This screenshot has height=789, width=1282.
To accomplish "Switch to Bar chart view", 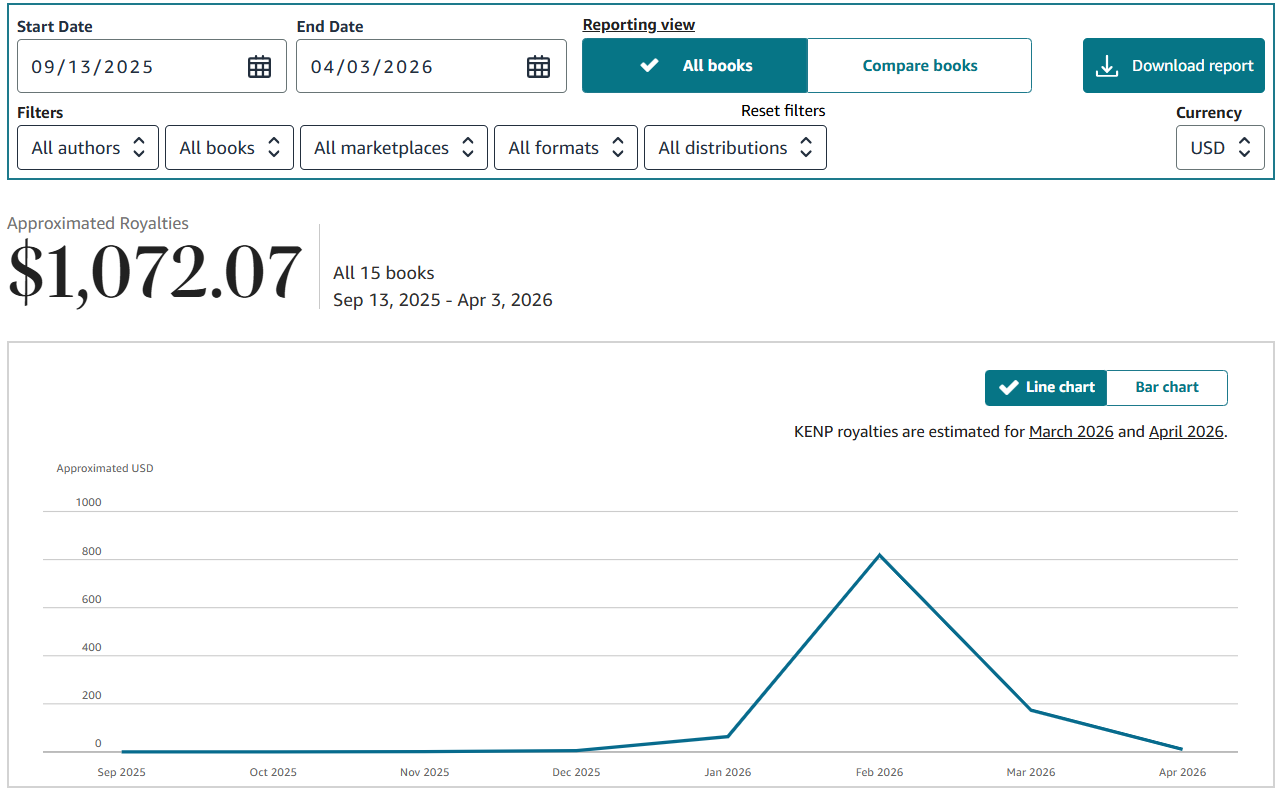I will pyautogui.click(x=1166, y=388).
